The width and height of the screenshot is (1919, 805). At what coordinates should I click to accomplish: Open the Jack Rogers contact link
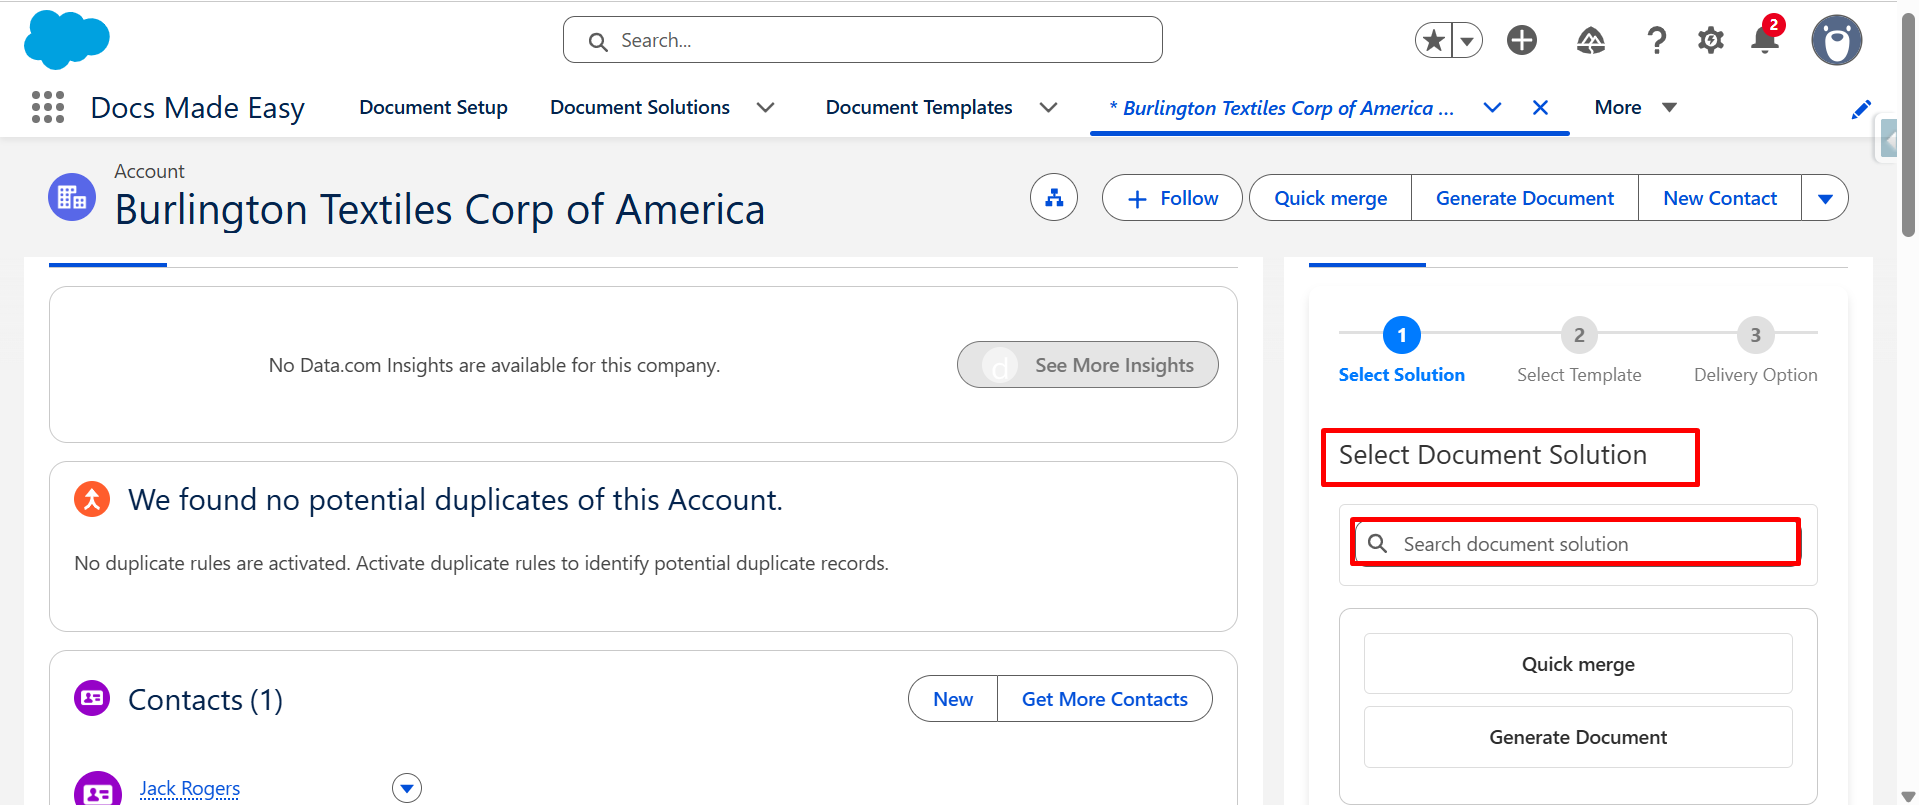tap(190, 788)
